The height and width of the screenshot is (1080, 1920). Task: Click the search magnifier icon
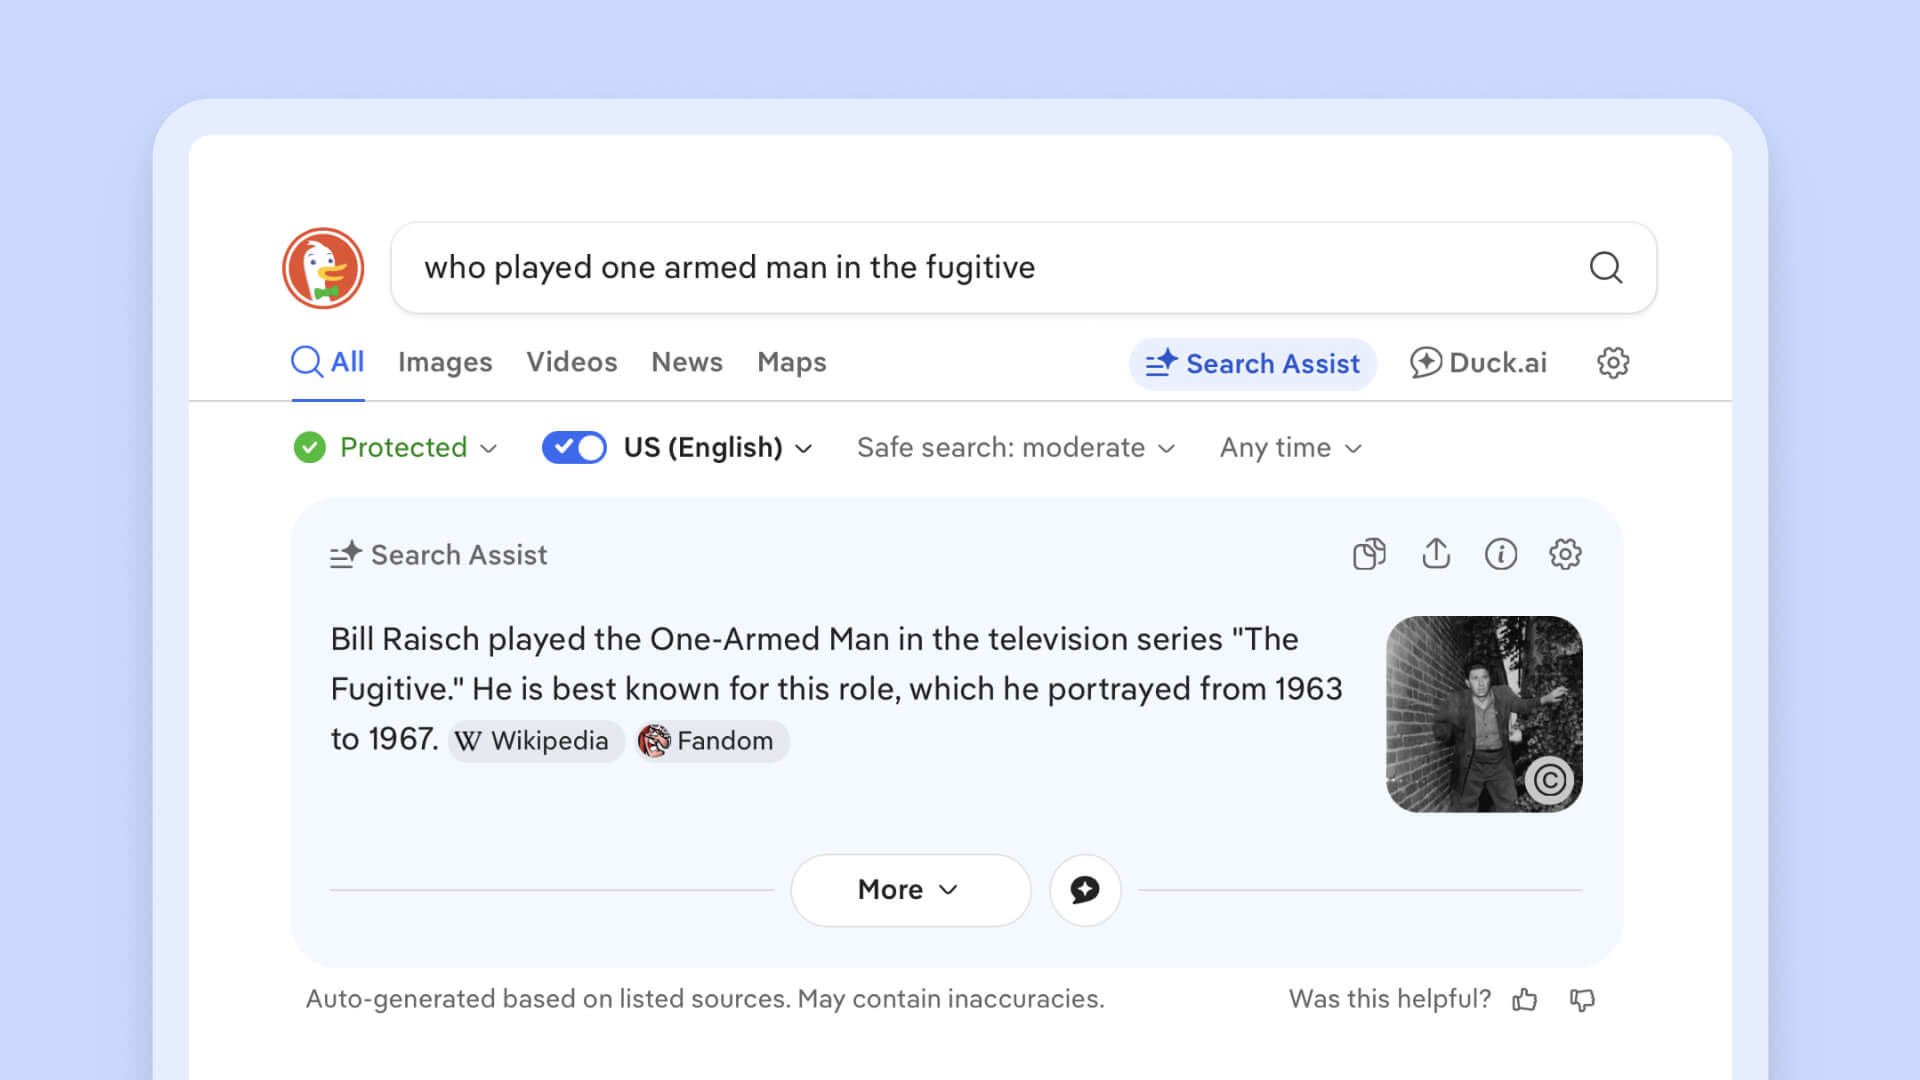coord(1606,268)
